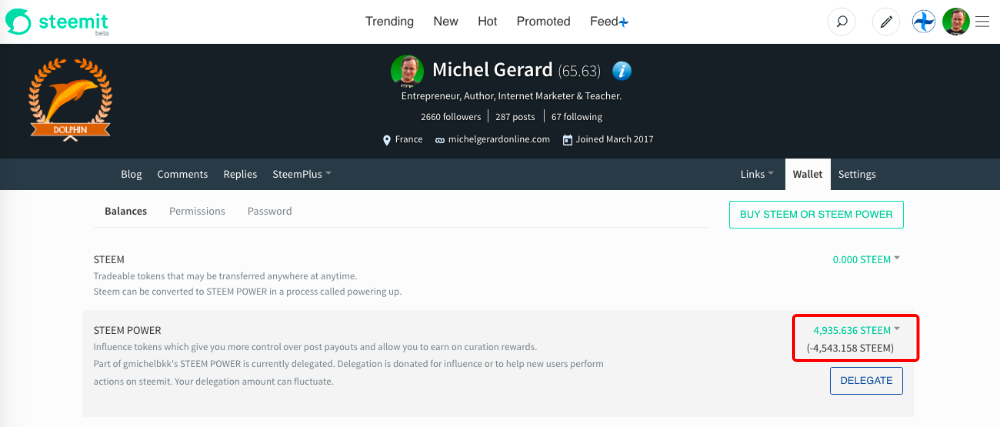
Task: Open the Replies tab
Action: (x=240, y=174)
